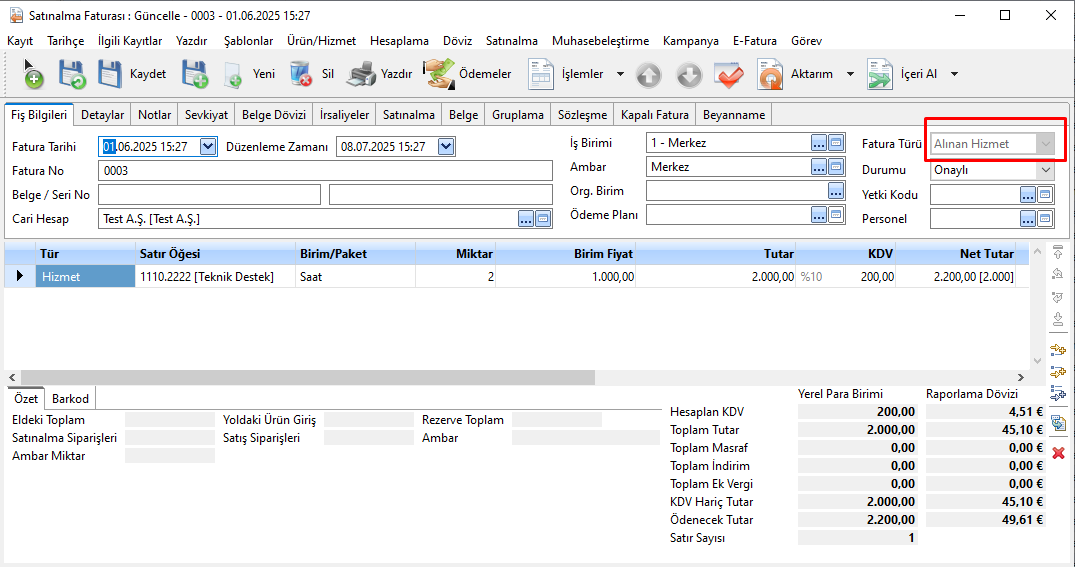The height and width of the screenshot is (567, 1075).
Task: Click the red X delete-row icon
Action: pyautogui.click(x=1058, y=453)
